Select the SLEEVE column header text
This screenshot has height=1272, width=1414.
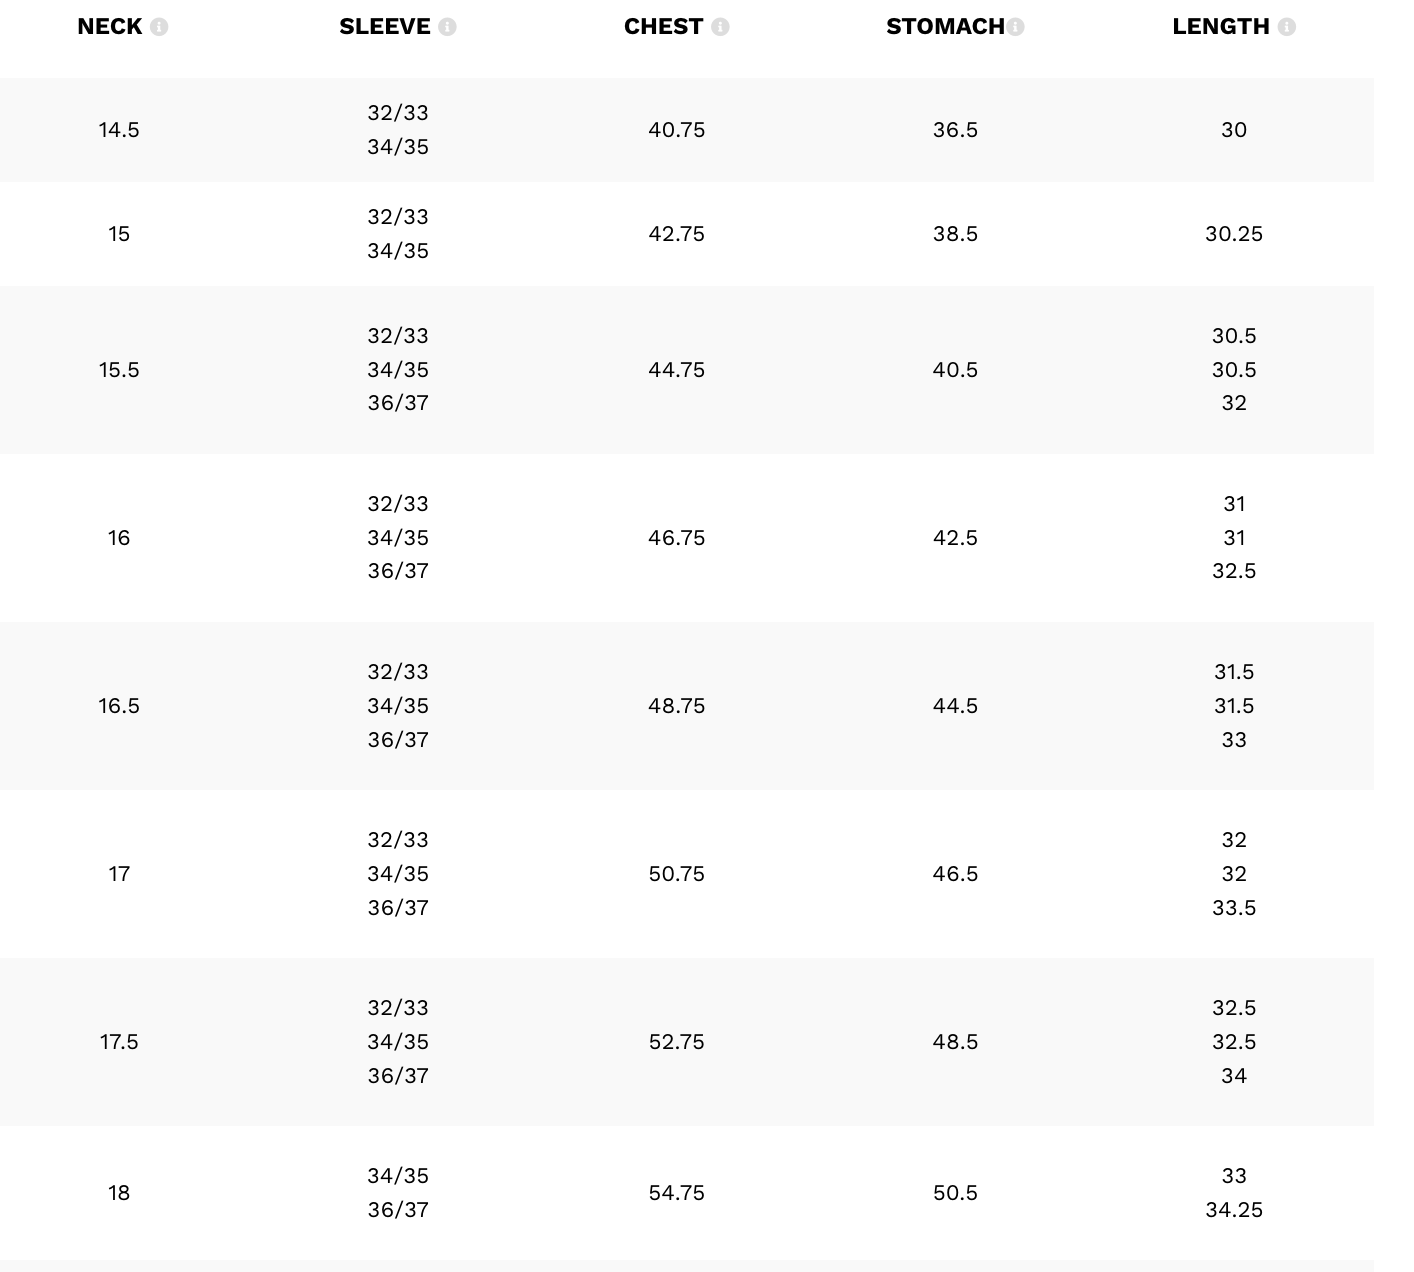(x=385, y=27)
